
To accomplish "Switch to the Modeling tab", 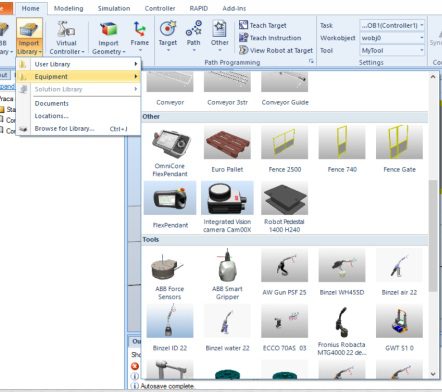I will click(x=69, y=8).
